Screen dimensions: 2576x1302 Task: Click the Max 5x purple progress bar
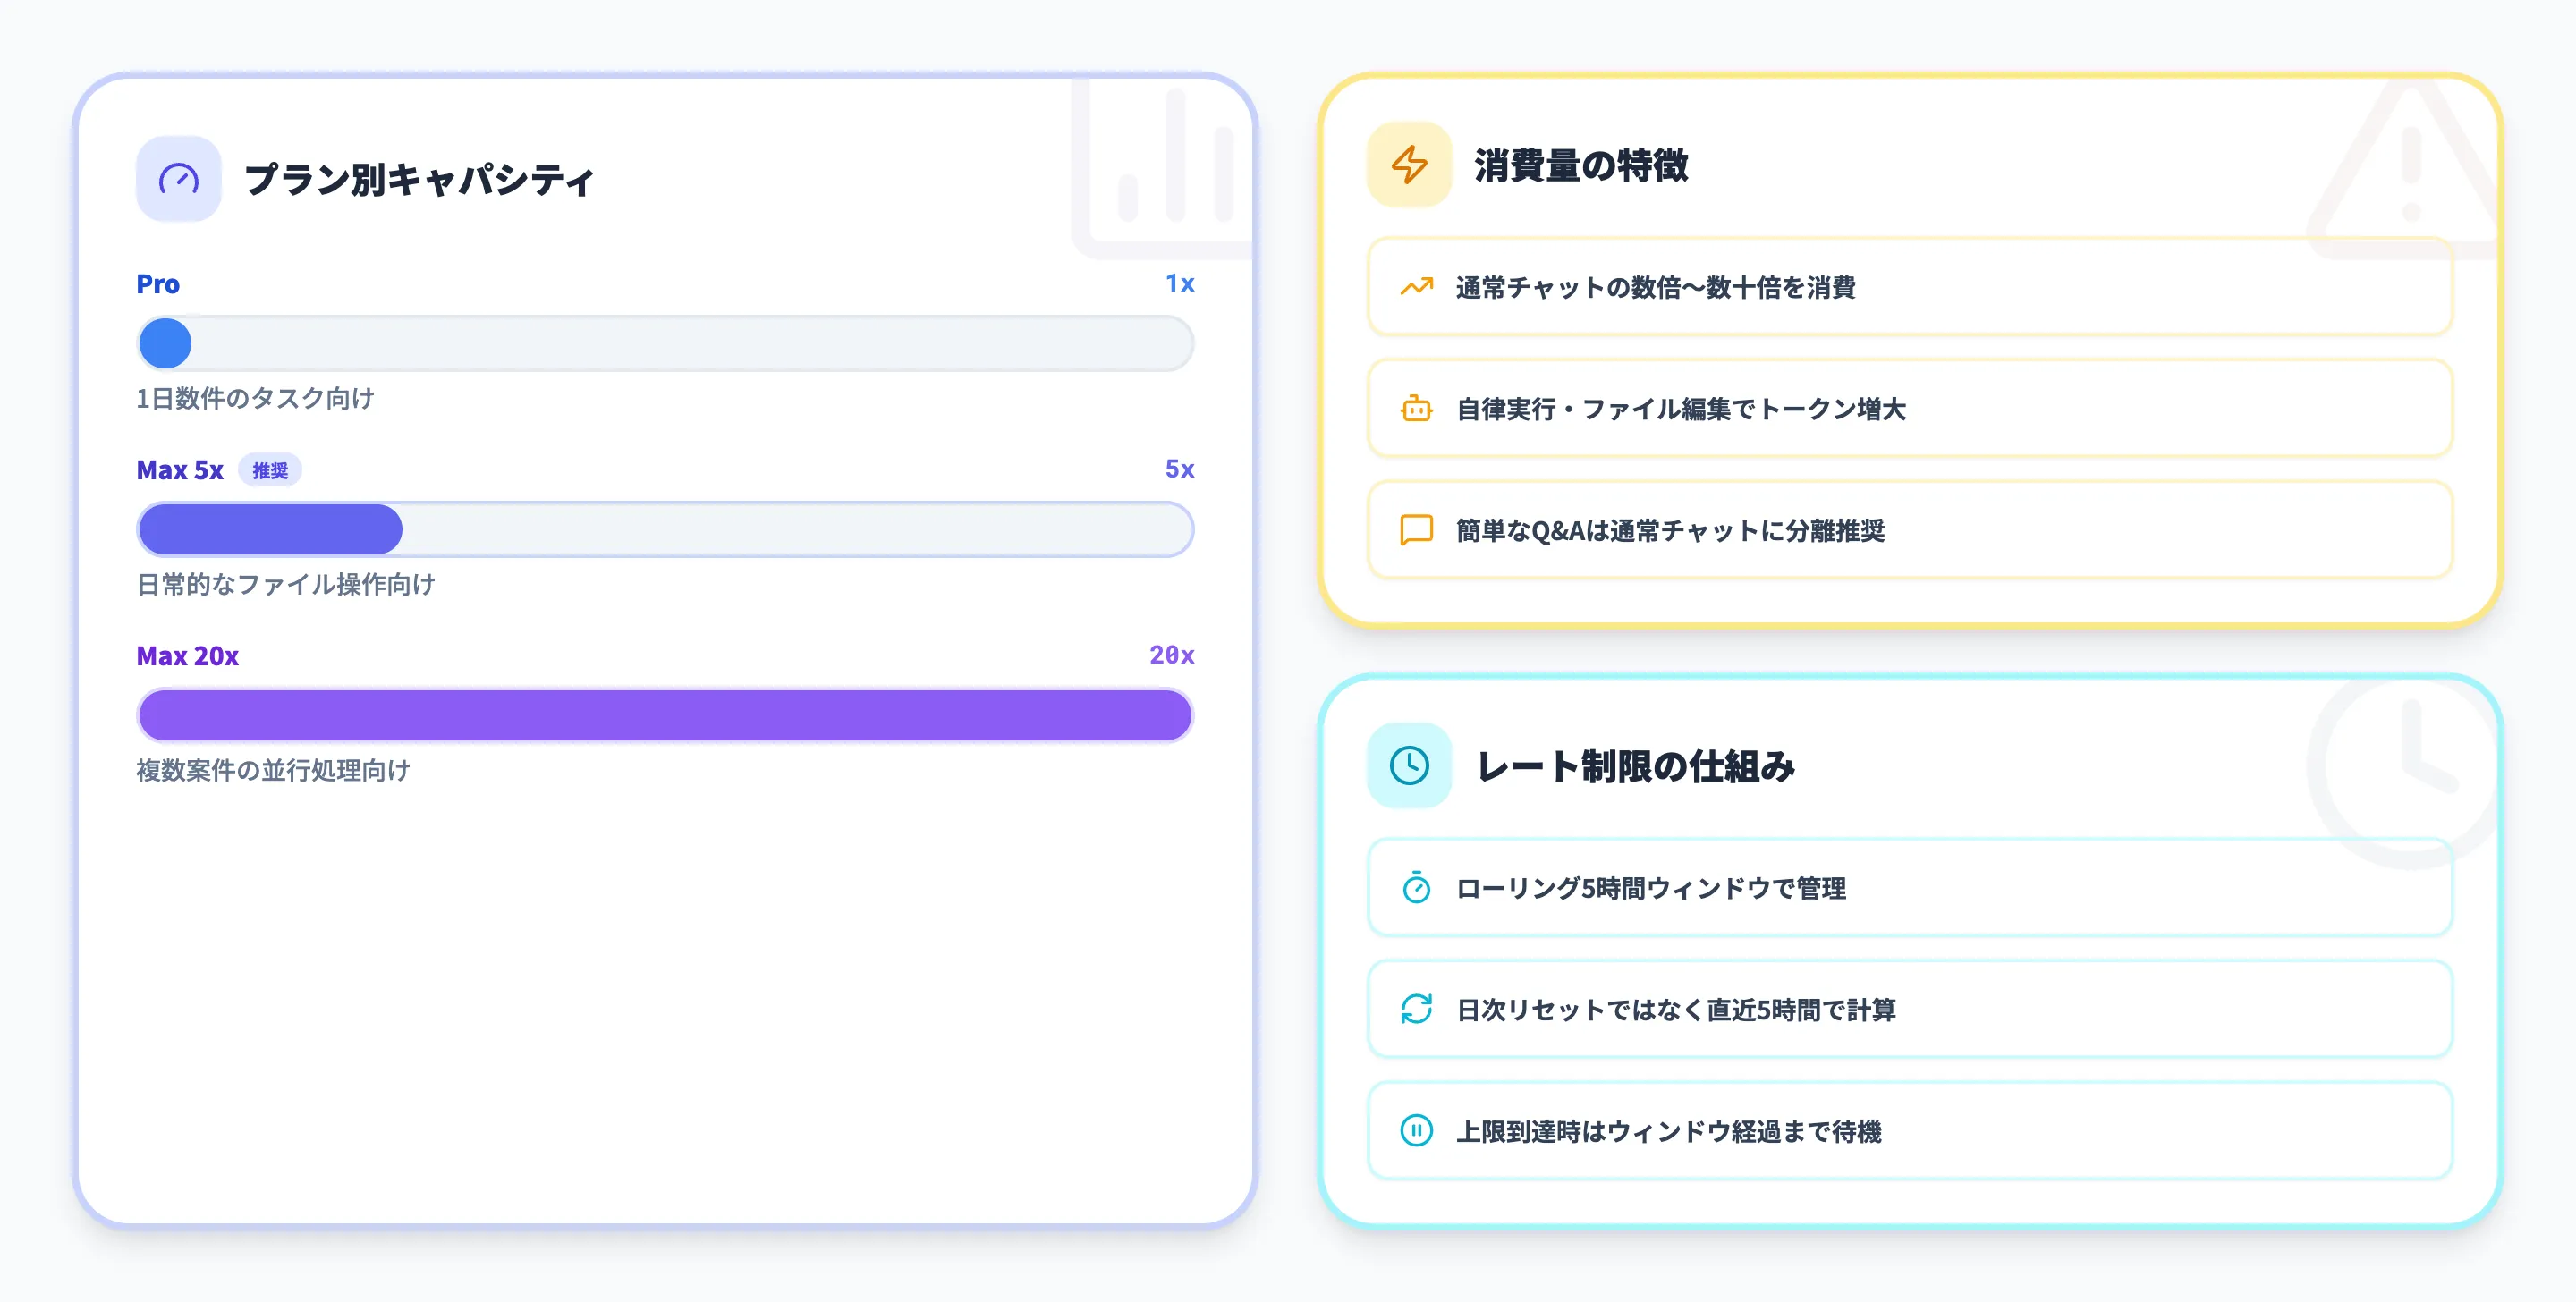270,529
